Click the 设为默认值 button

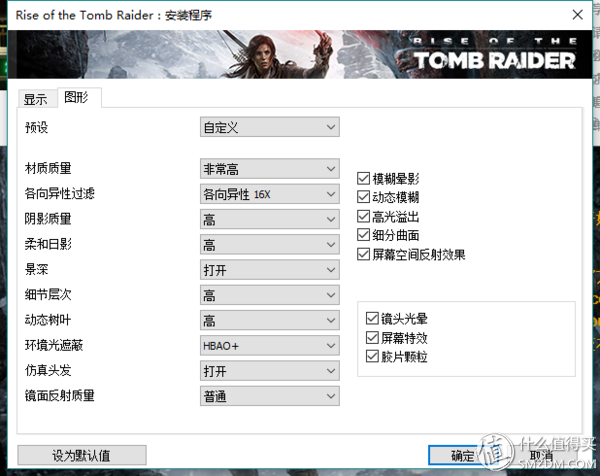pos(82,455)
